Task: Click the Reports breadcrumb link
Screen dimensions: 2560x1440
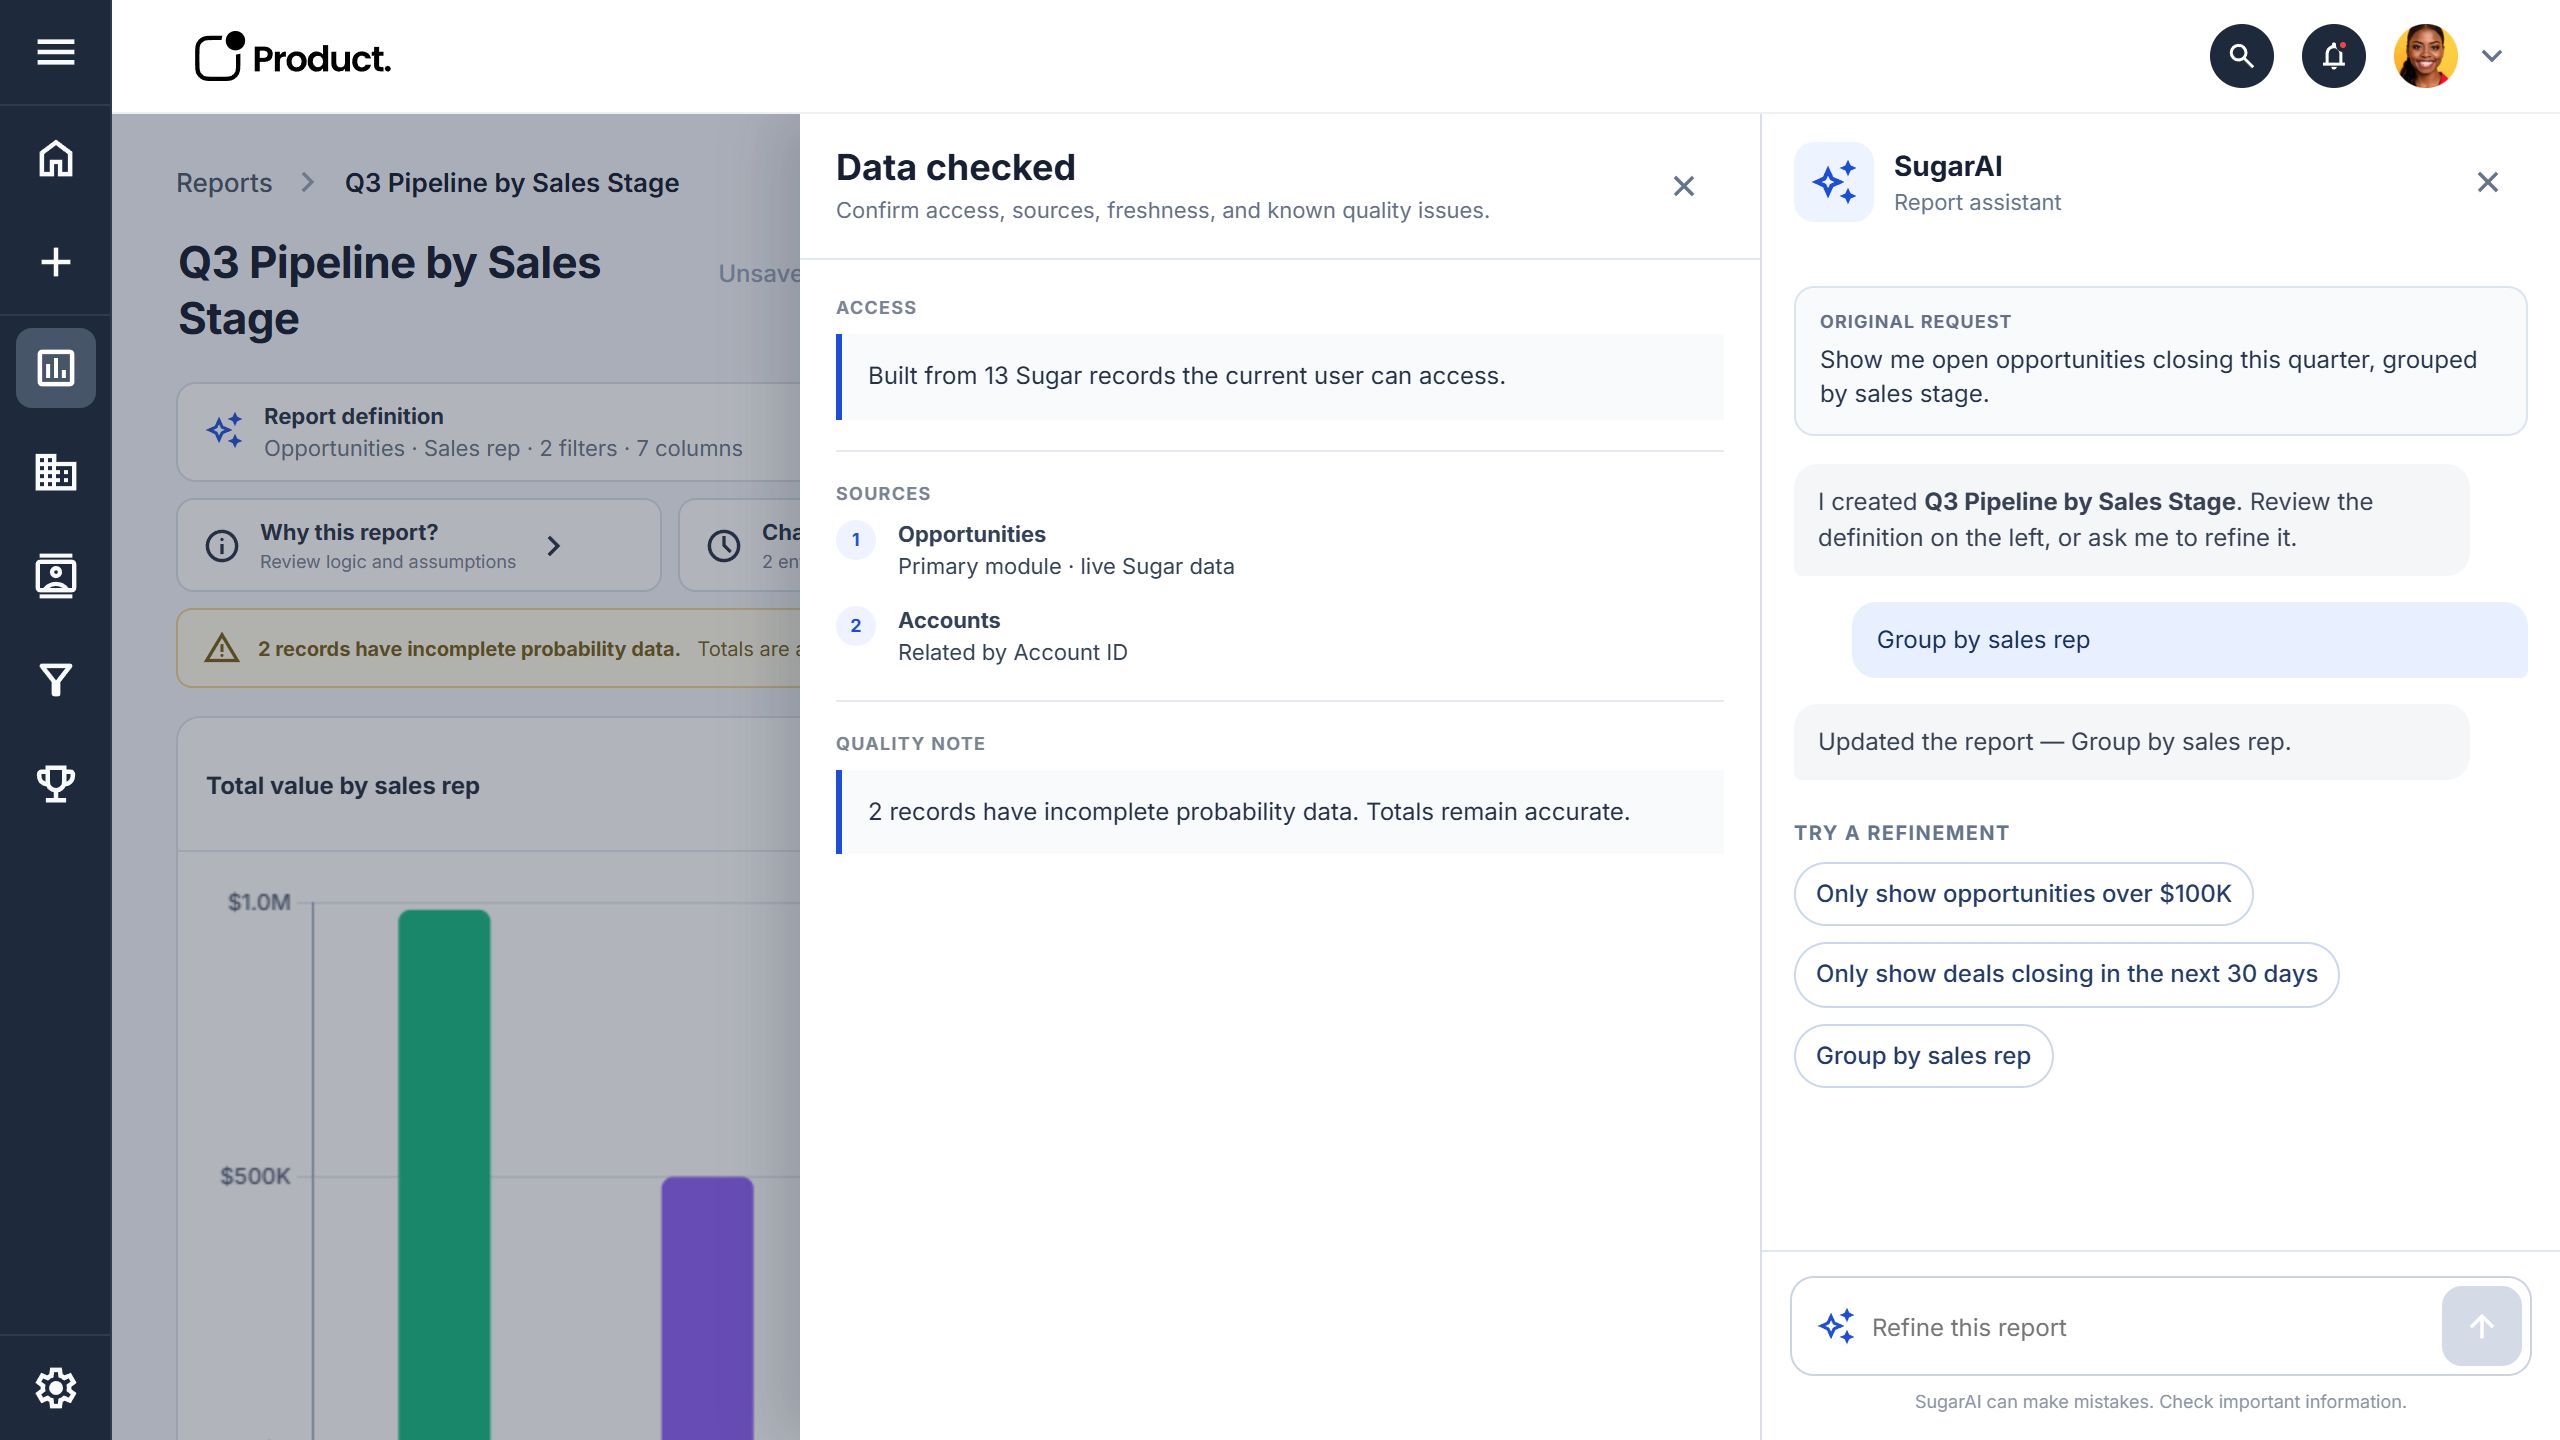Action: pos(224,183)
